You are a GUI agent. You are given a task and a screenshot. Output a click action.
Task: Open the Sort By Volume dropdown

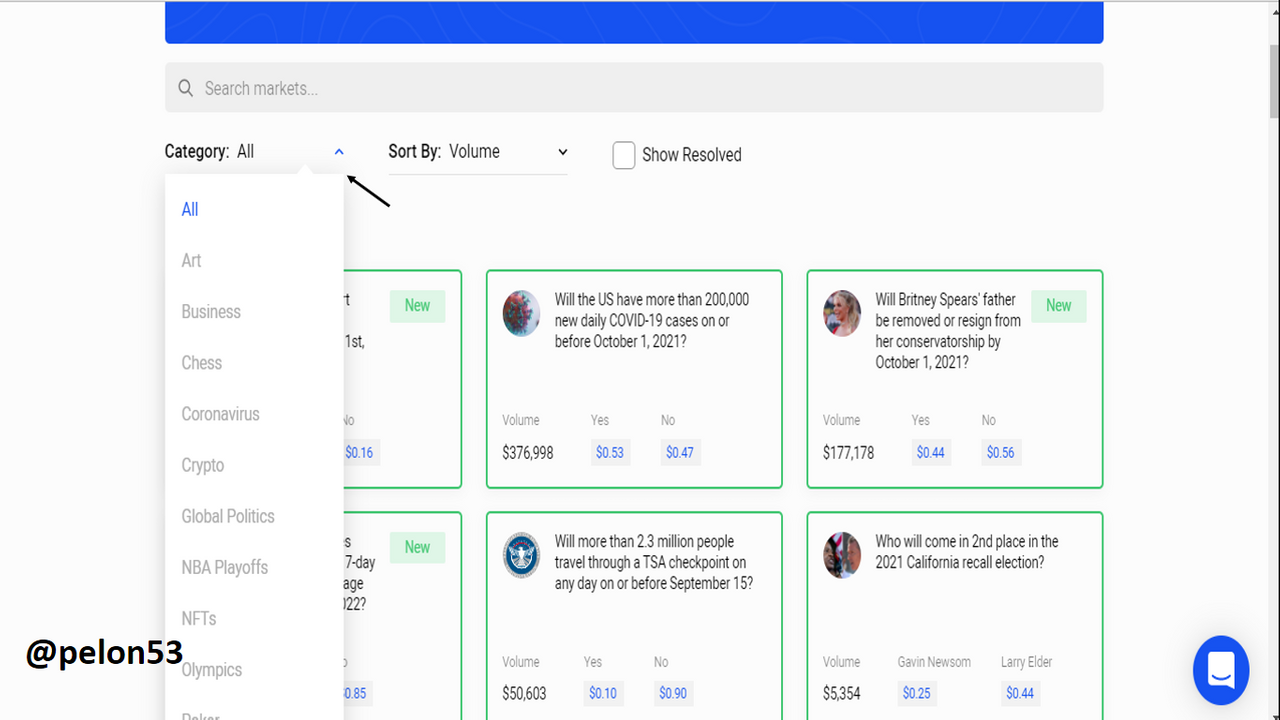click(x=478, y=152)
